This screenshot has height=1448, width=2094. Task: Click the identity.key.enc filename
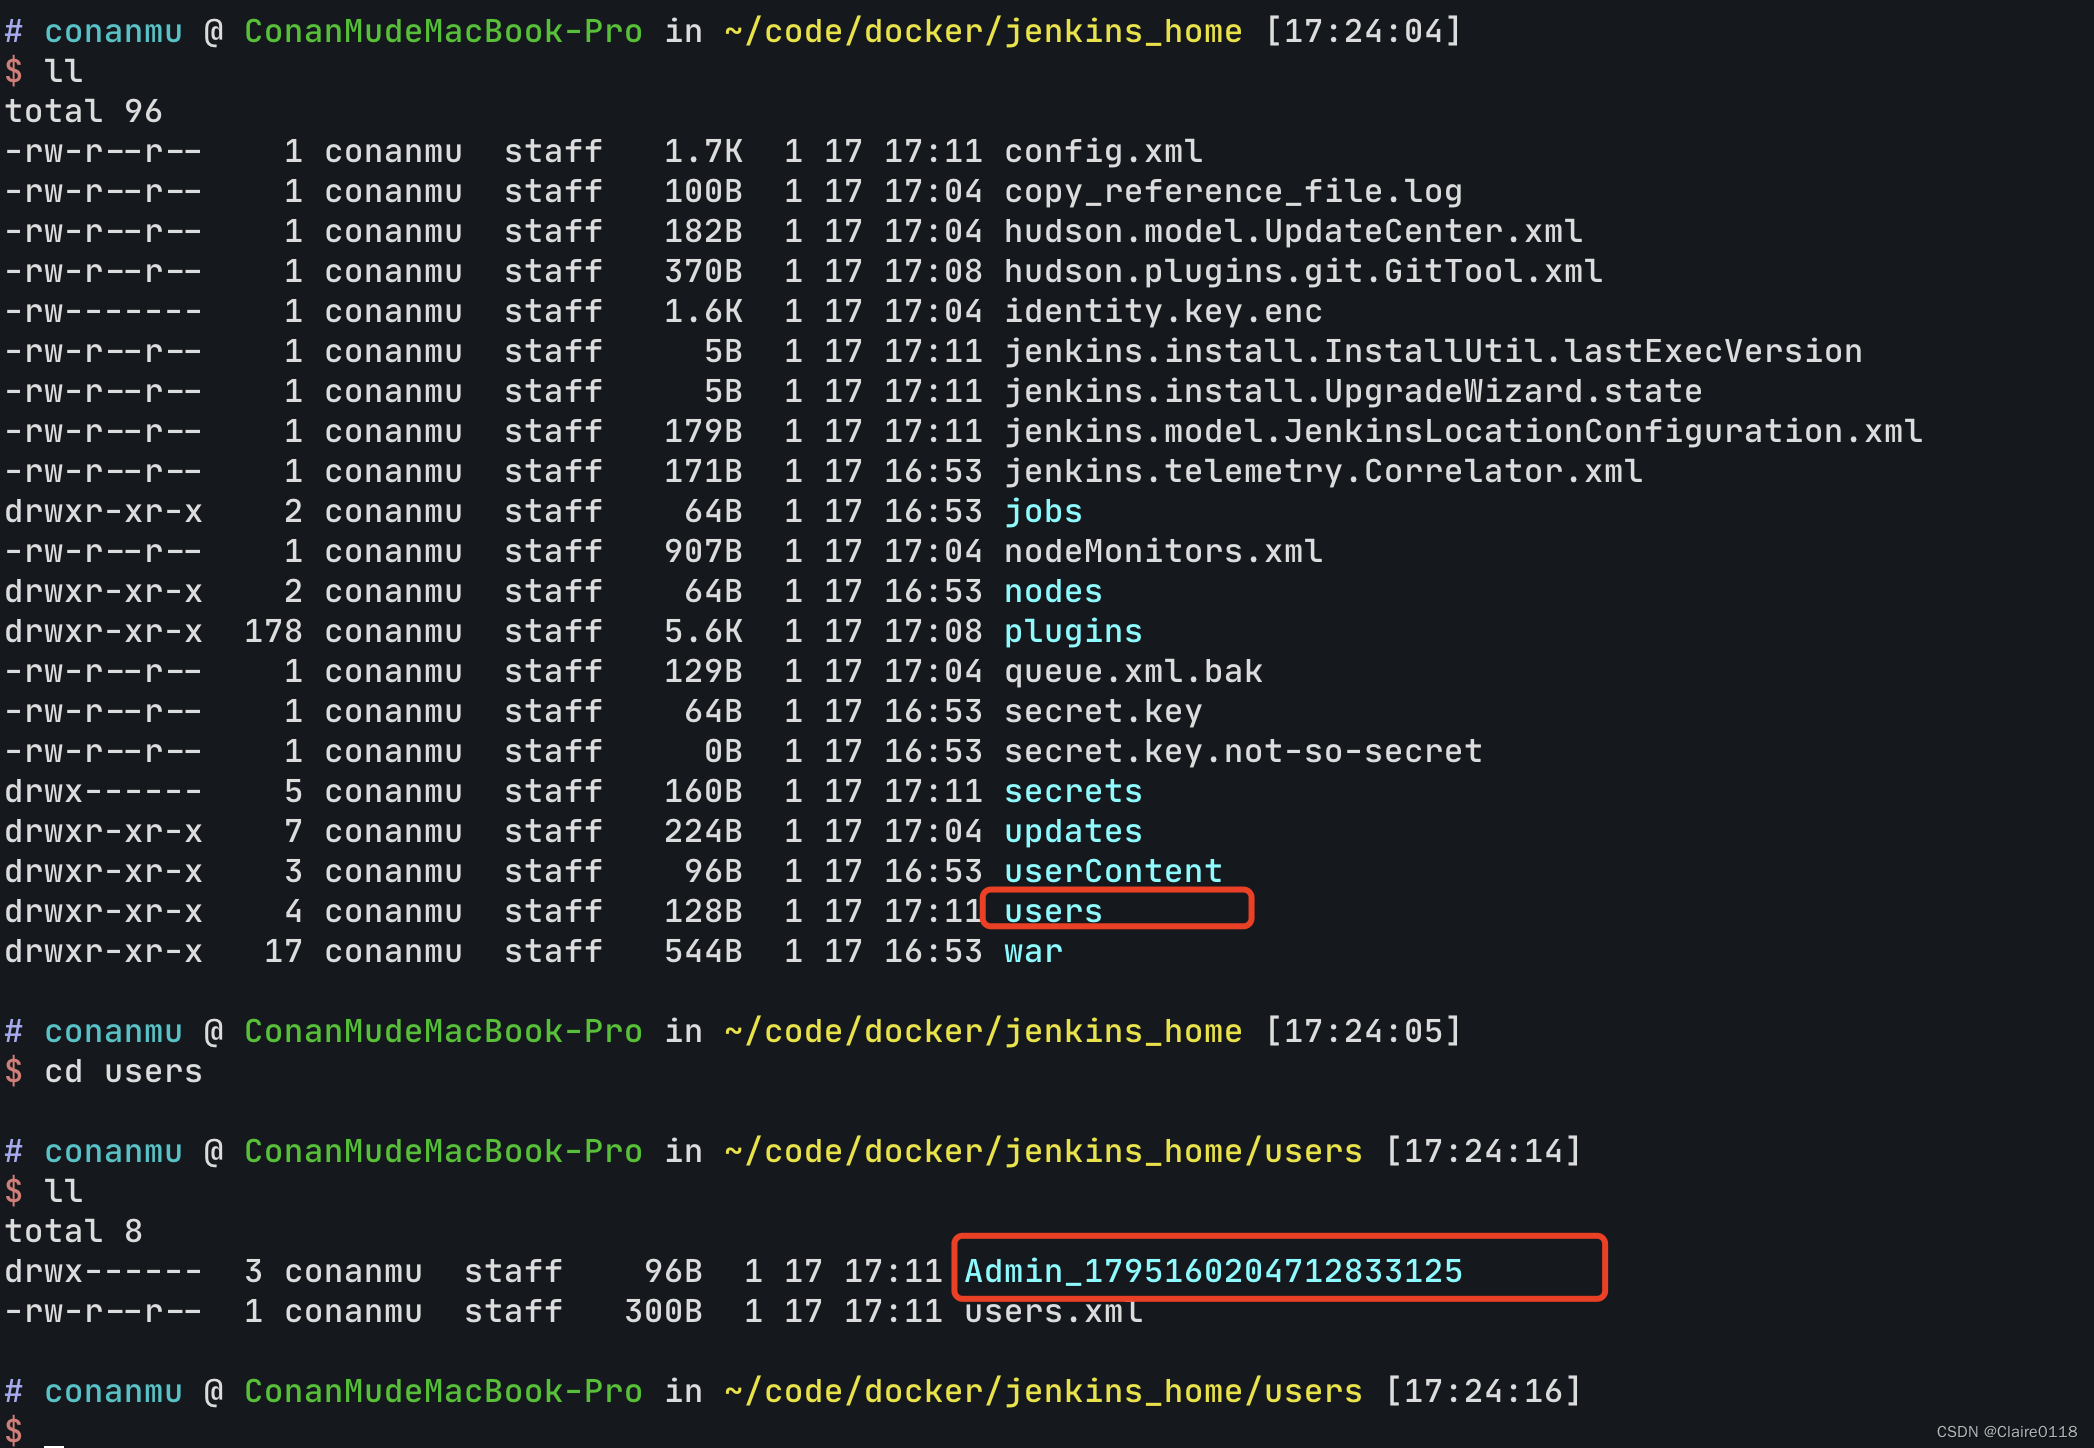(1162, 312)
